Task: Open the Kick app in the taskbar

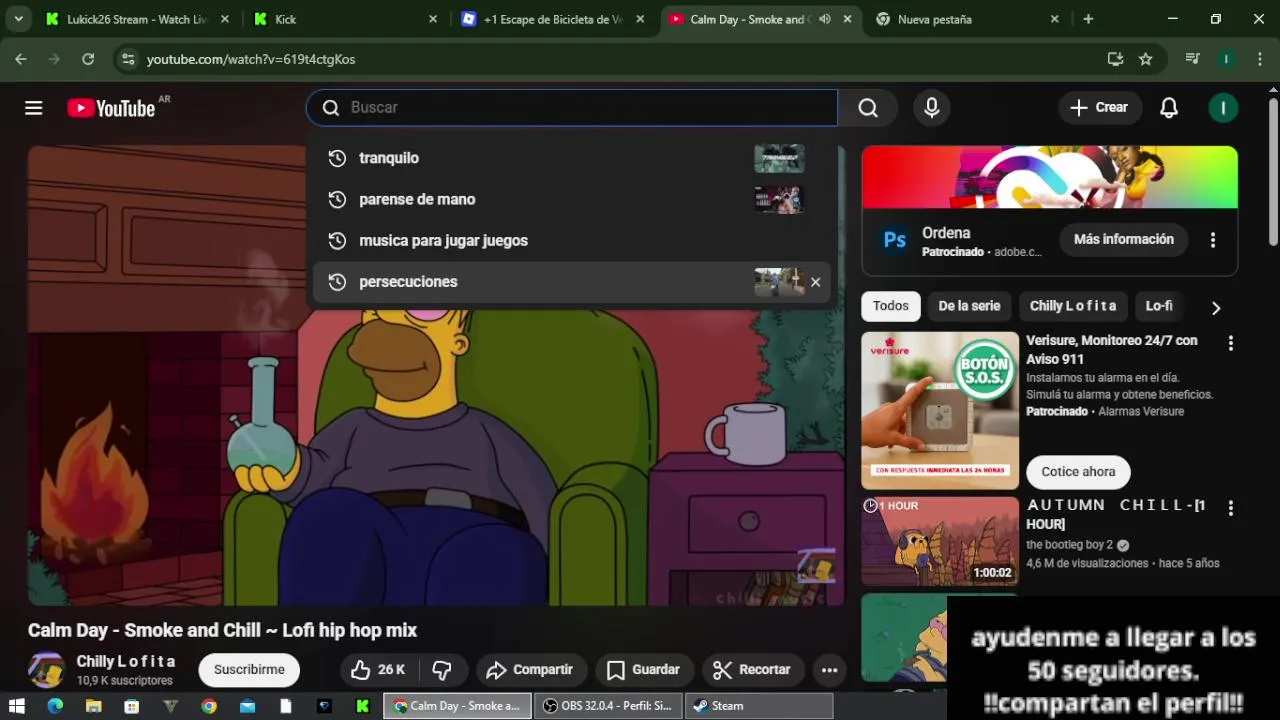Action: coord(362,706)
